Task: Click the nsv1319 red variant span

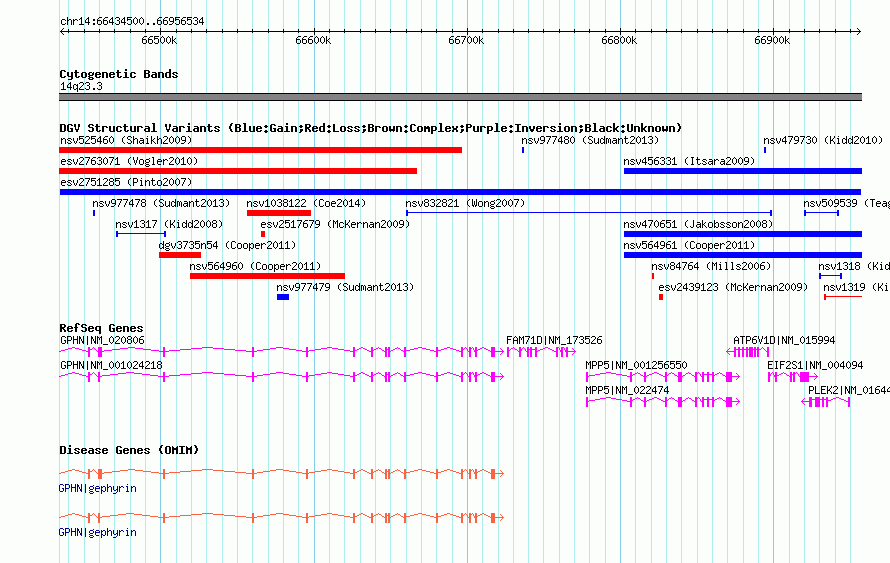Action: point(843,297)
